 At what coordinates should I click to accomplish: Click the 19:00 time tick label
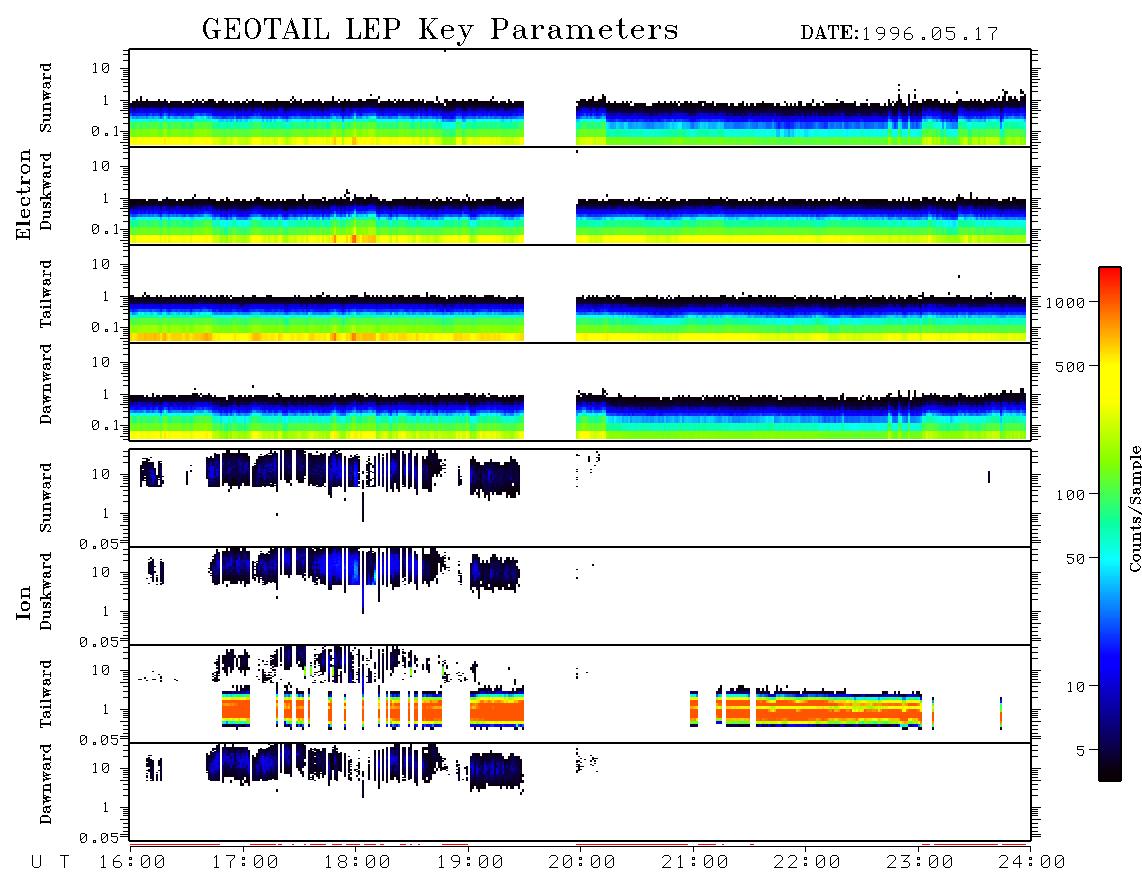[x=470, y=863]
